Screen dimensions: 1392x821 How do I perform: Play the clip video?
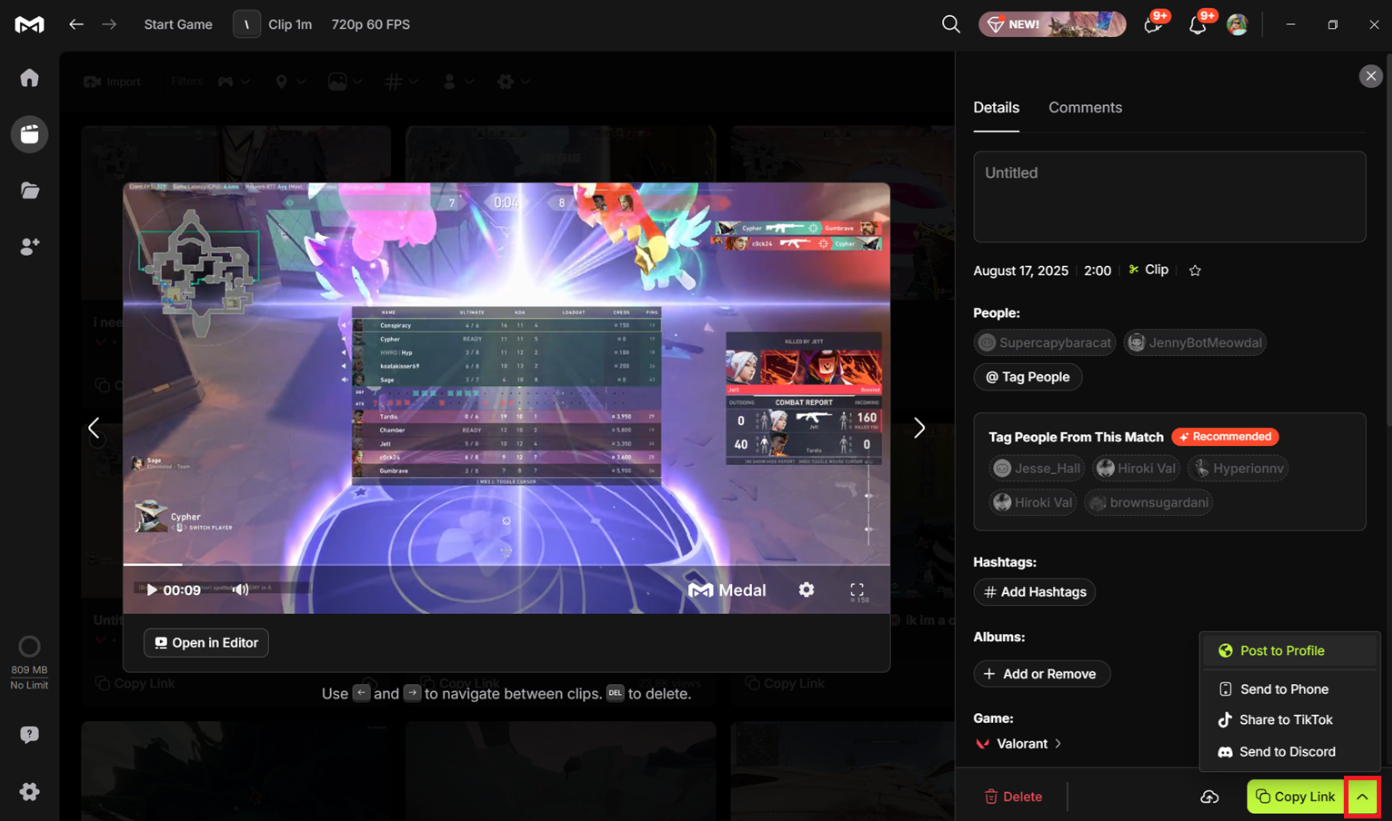pos(152,590)
